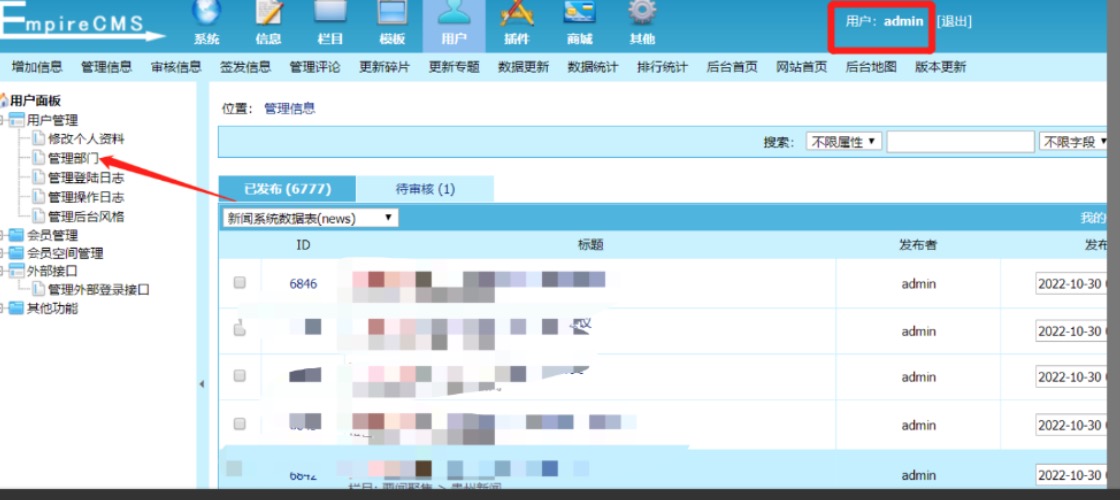Open the 管理部门 tree item
This screenshot has width=1120, height=500.
point(73,159)
